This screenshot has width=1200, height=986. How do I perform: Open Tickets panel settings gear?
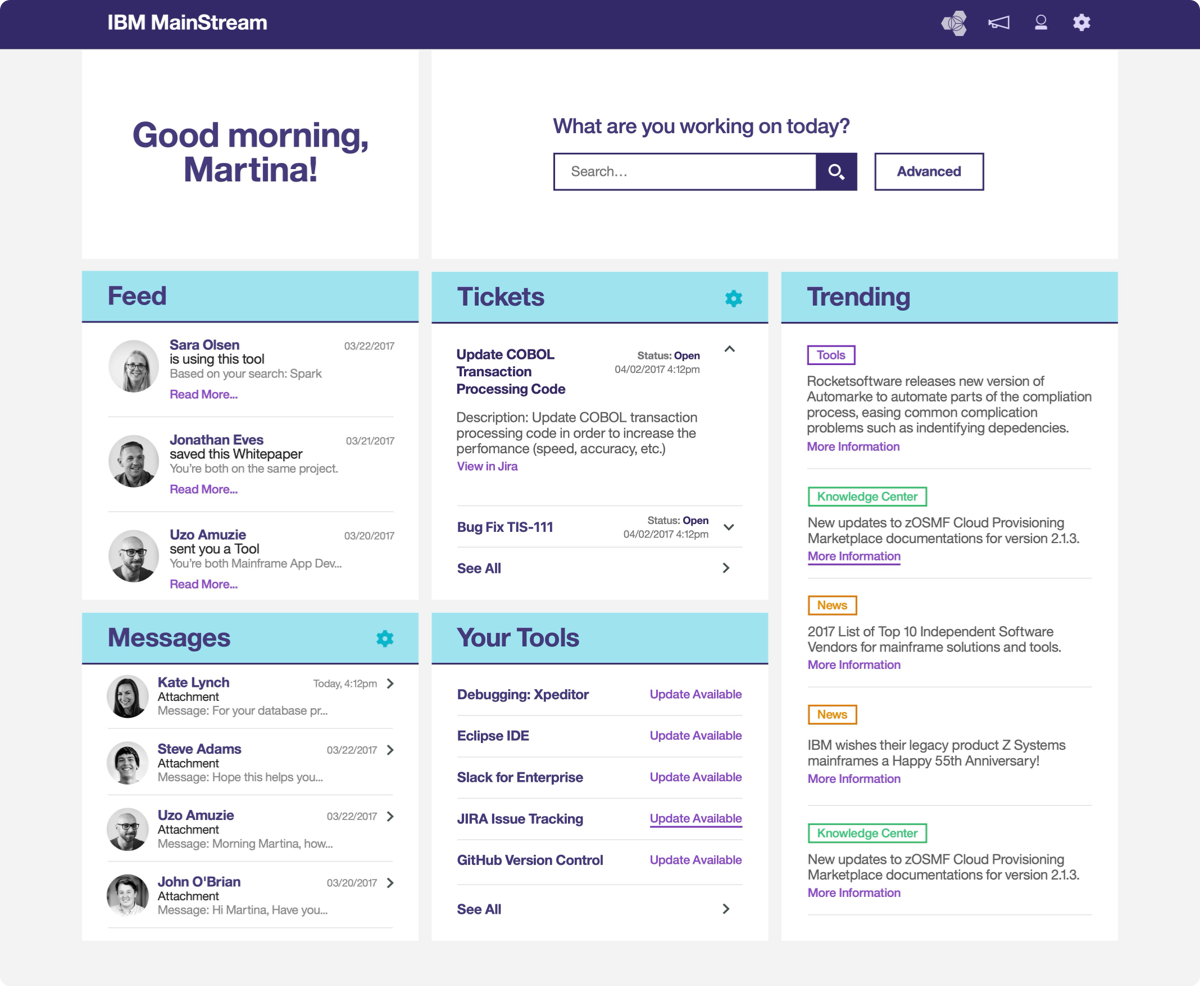[x=733, y=298]
